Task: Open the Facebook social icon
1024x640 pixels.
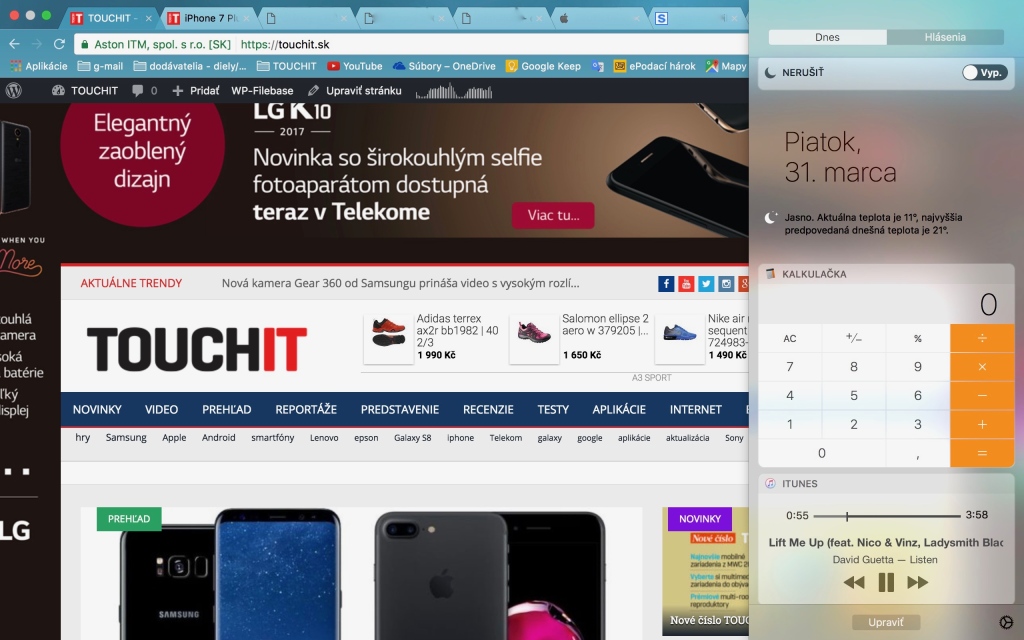Action: click(666, 284)
